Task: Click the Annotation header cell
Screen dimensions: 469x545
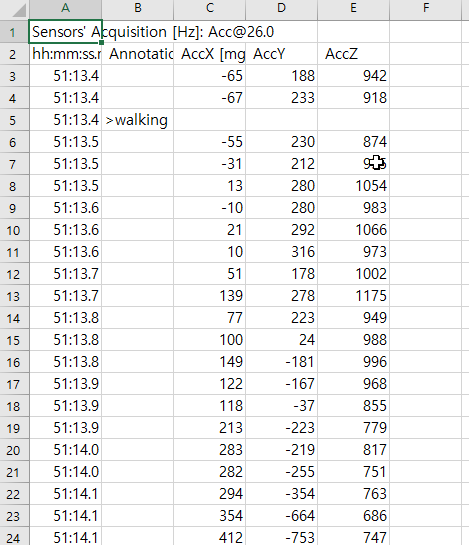Action: (138, 54)
